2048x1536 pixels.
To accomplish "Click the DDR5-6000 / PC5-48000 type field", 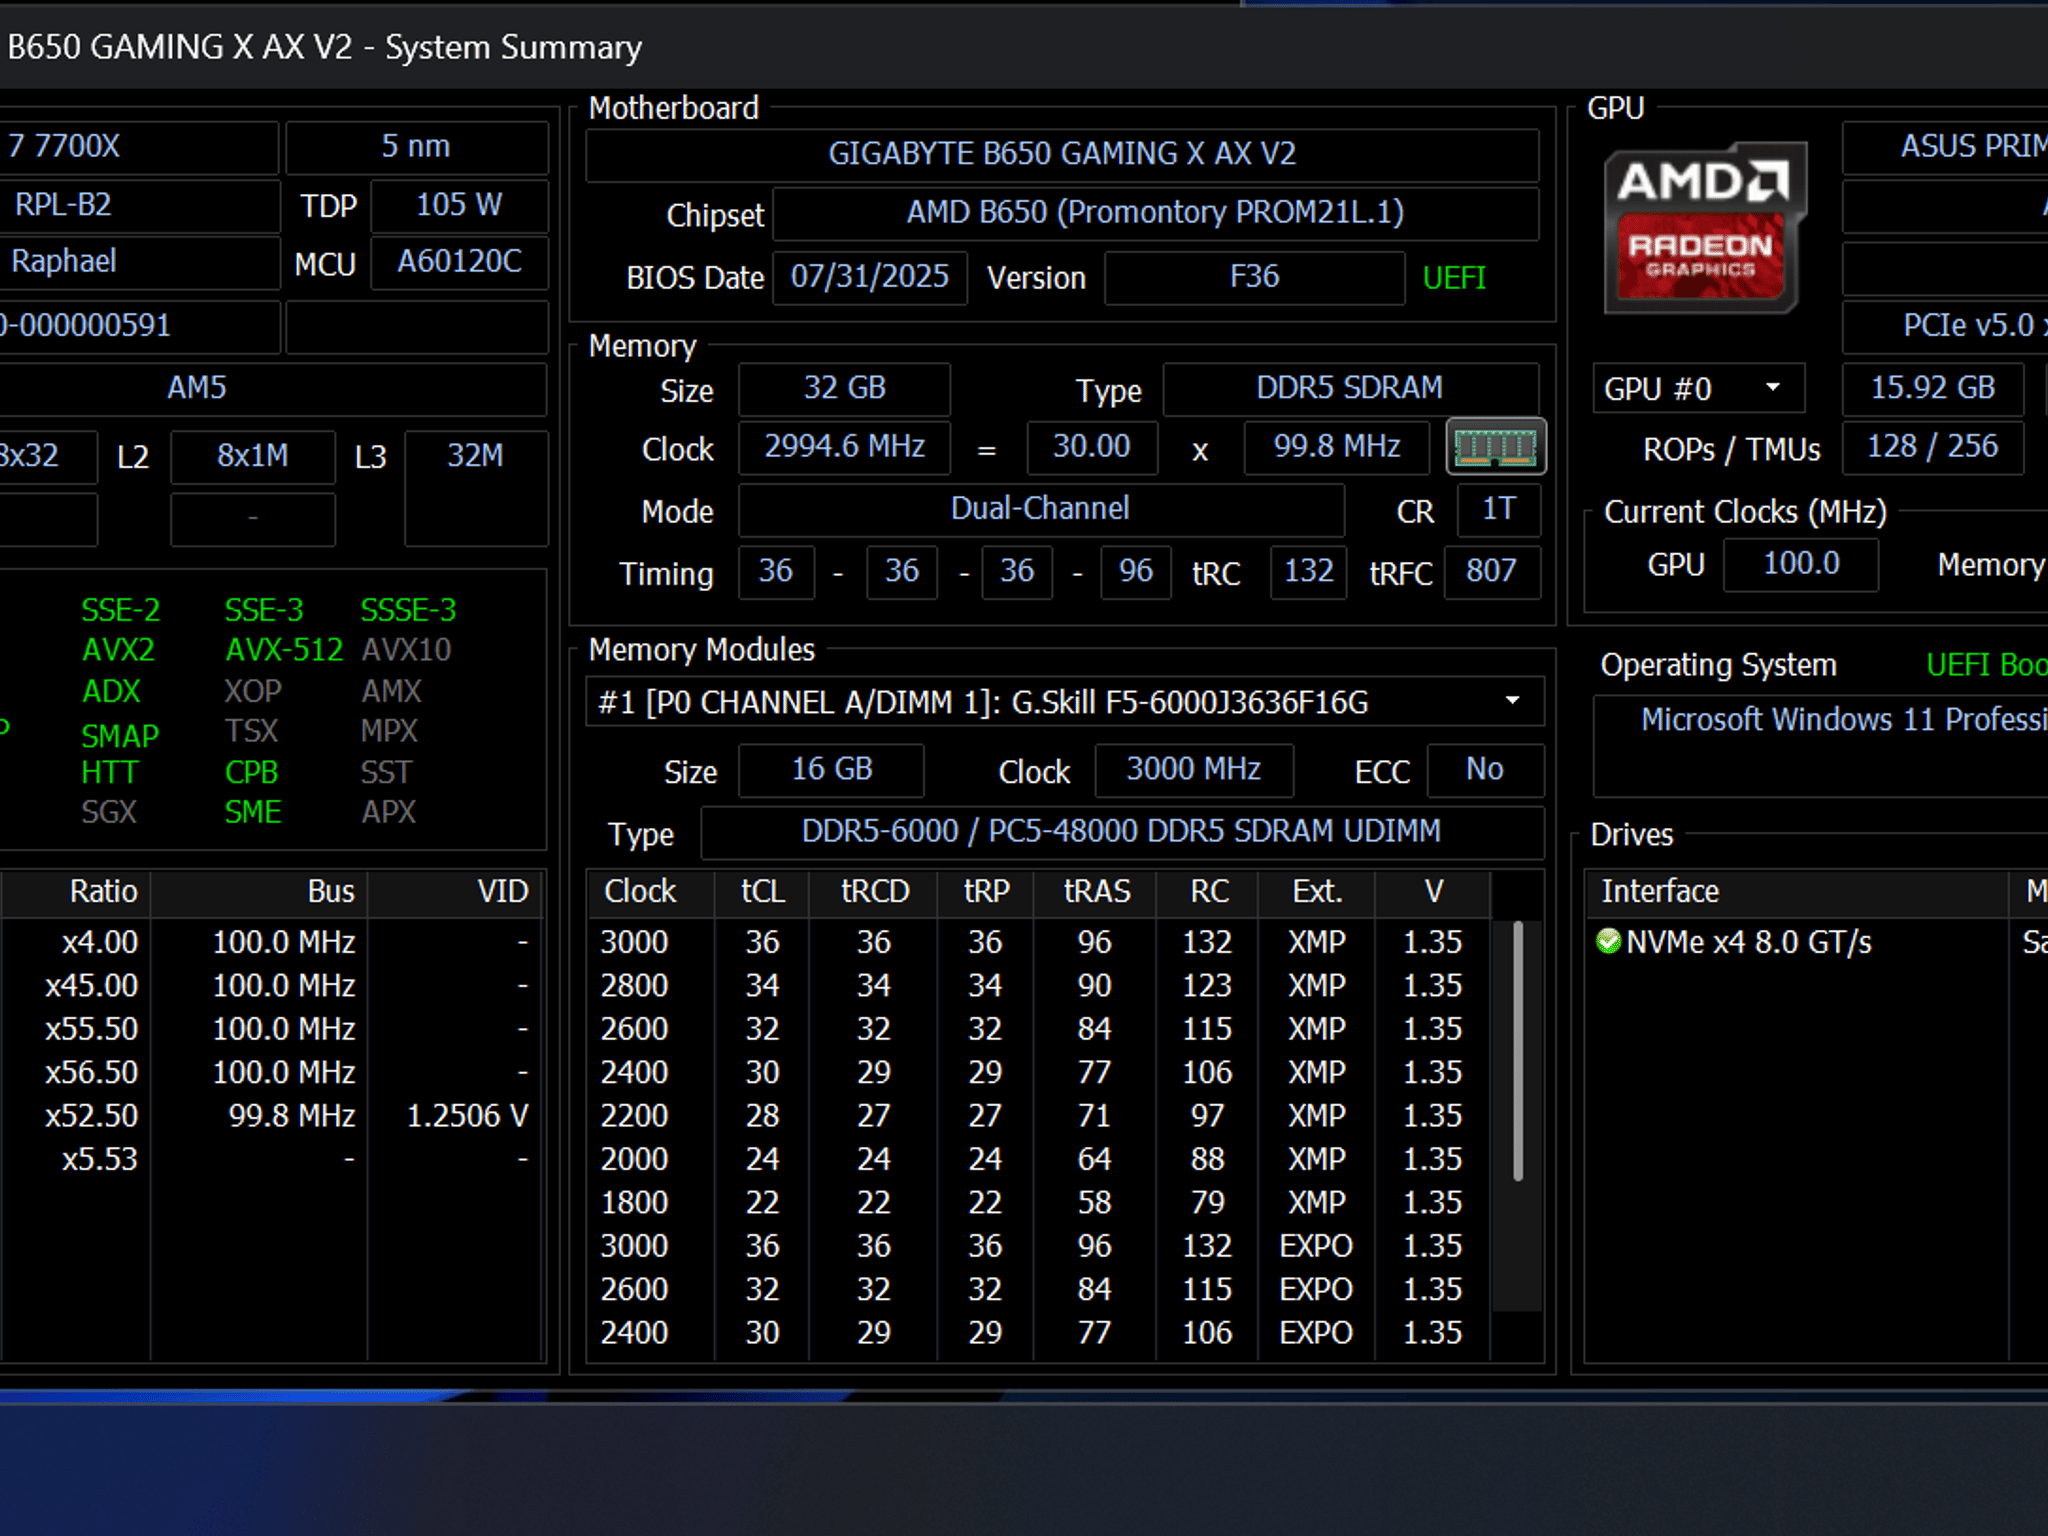I will click(x=1121, y=832).
